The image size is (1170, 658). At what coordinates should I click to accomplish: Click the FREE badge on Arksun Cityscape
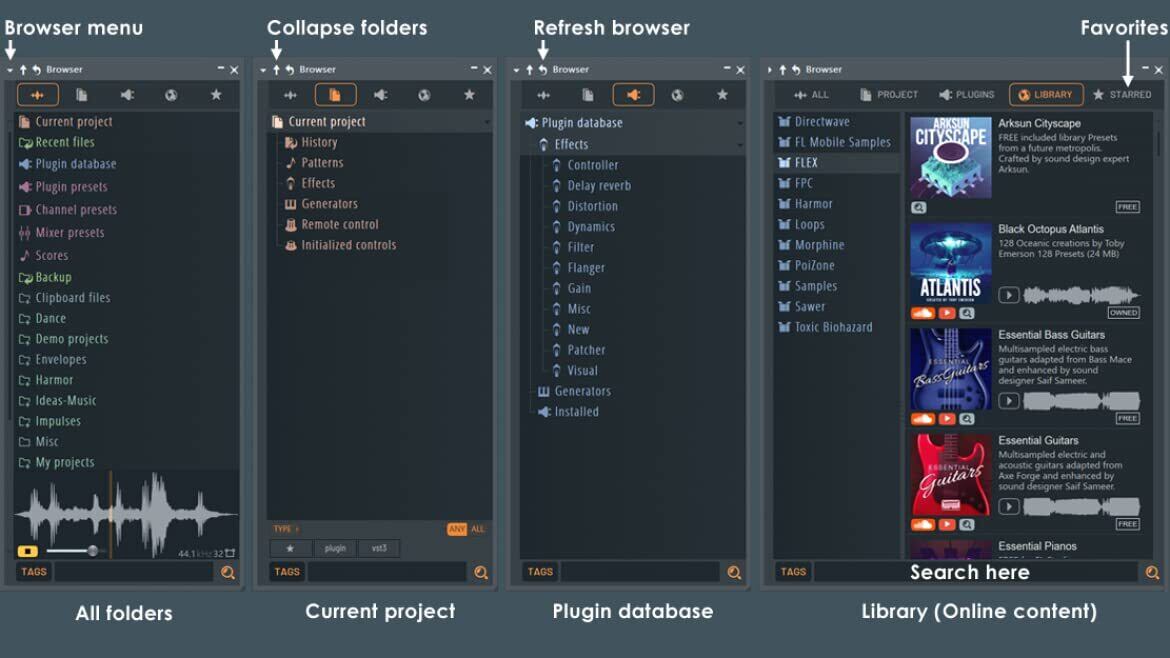(1127, 207)
